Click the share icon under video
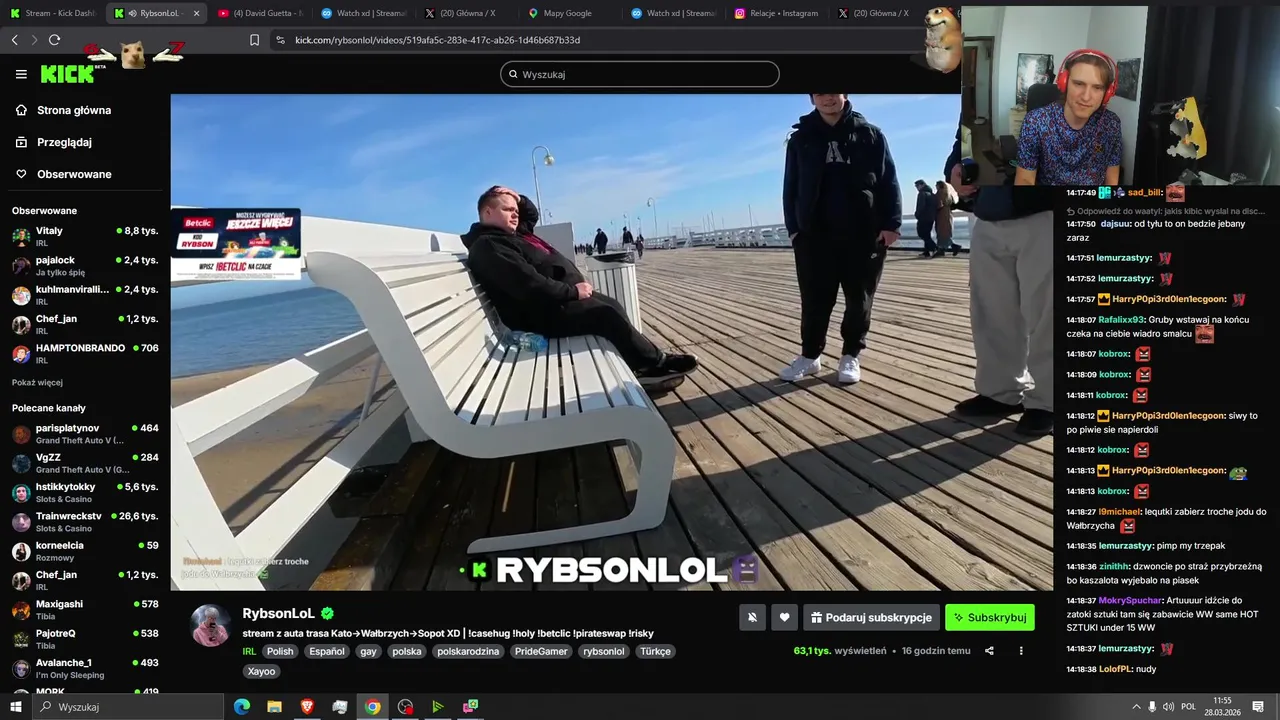 (989, 651)
